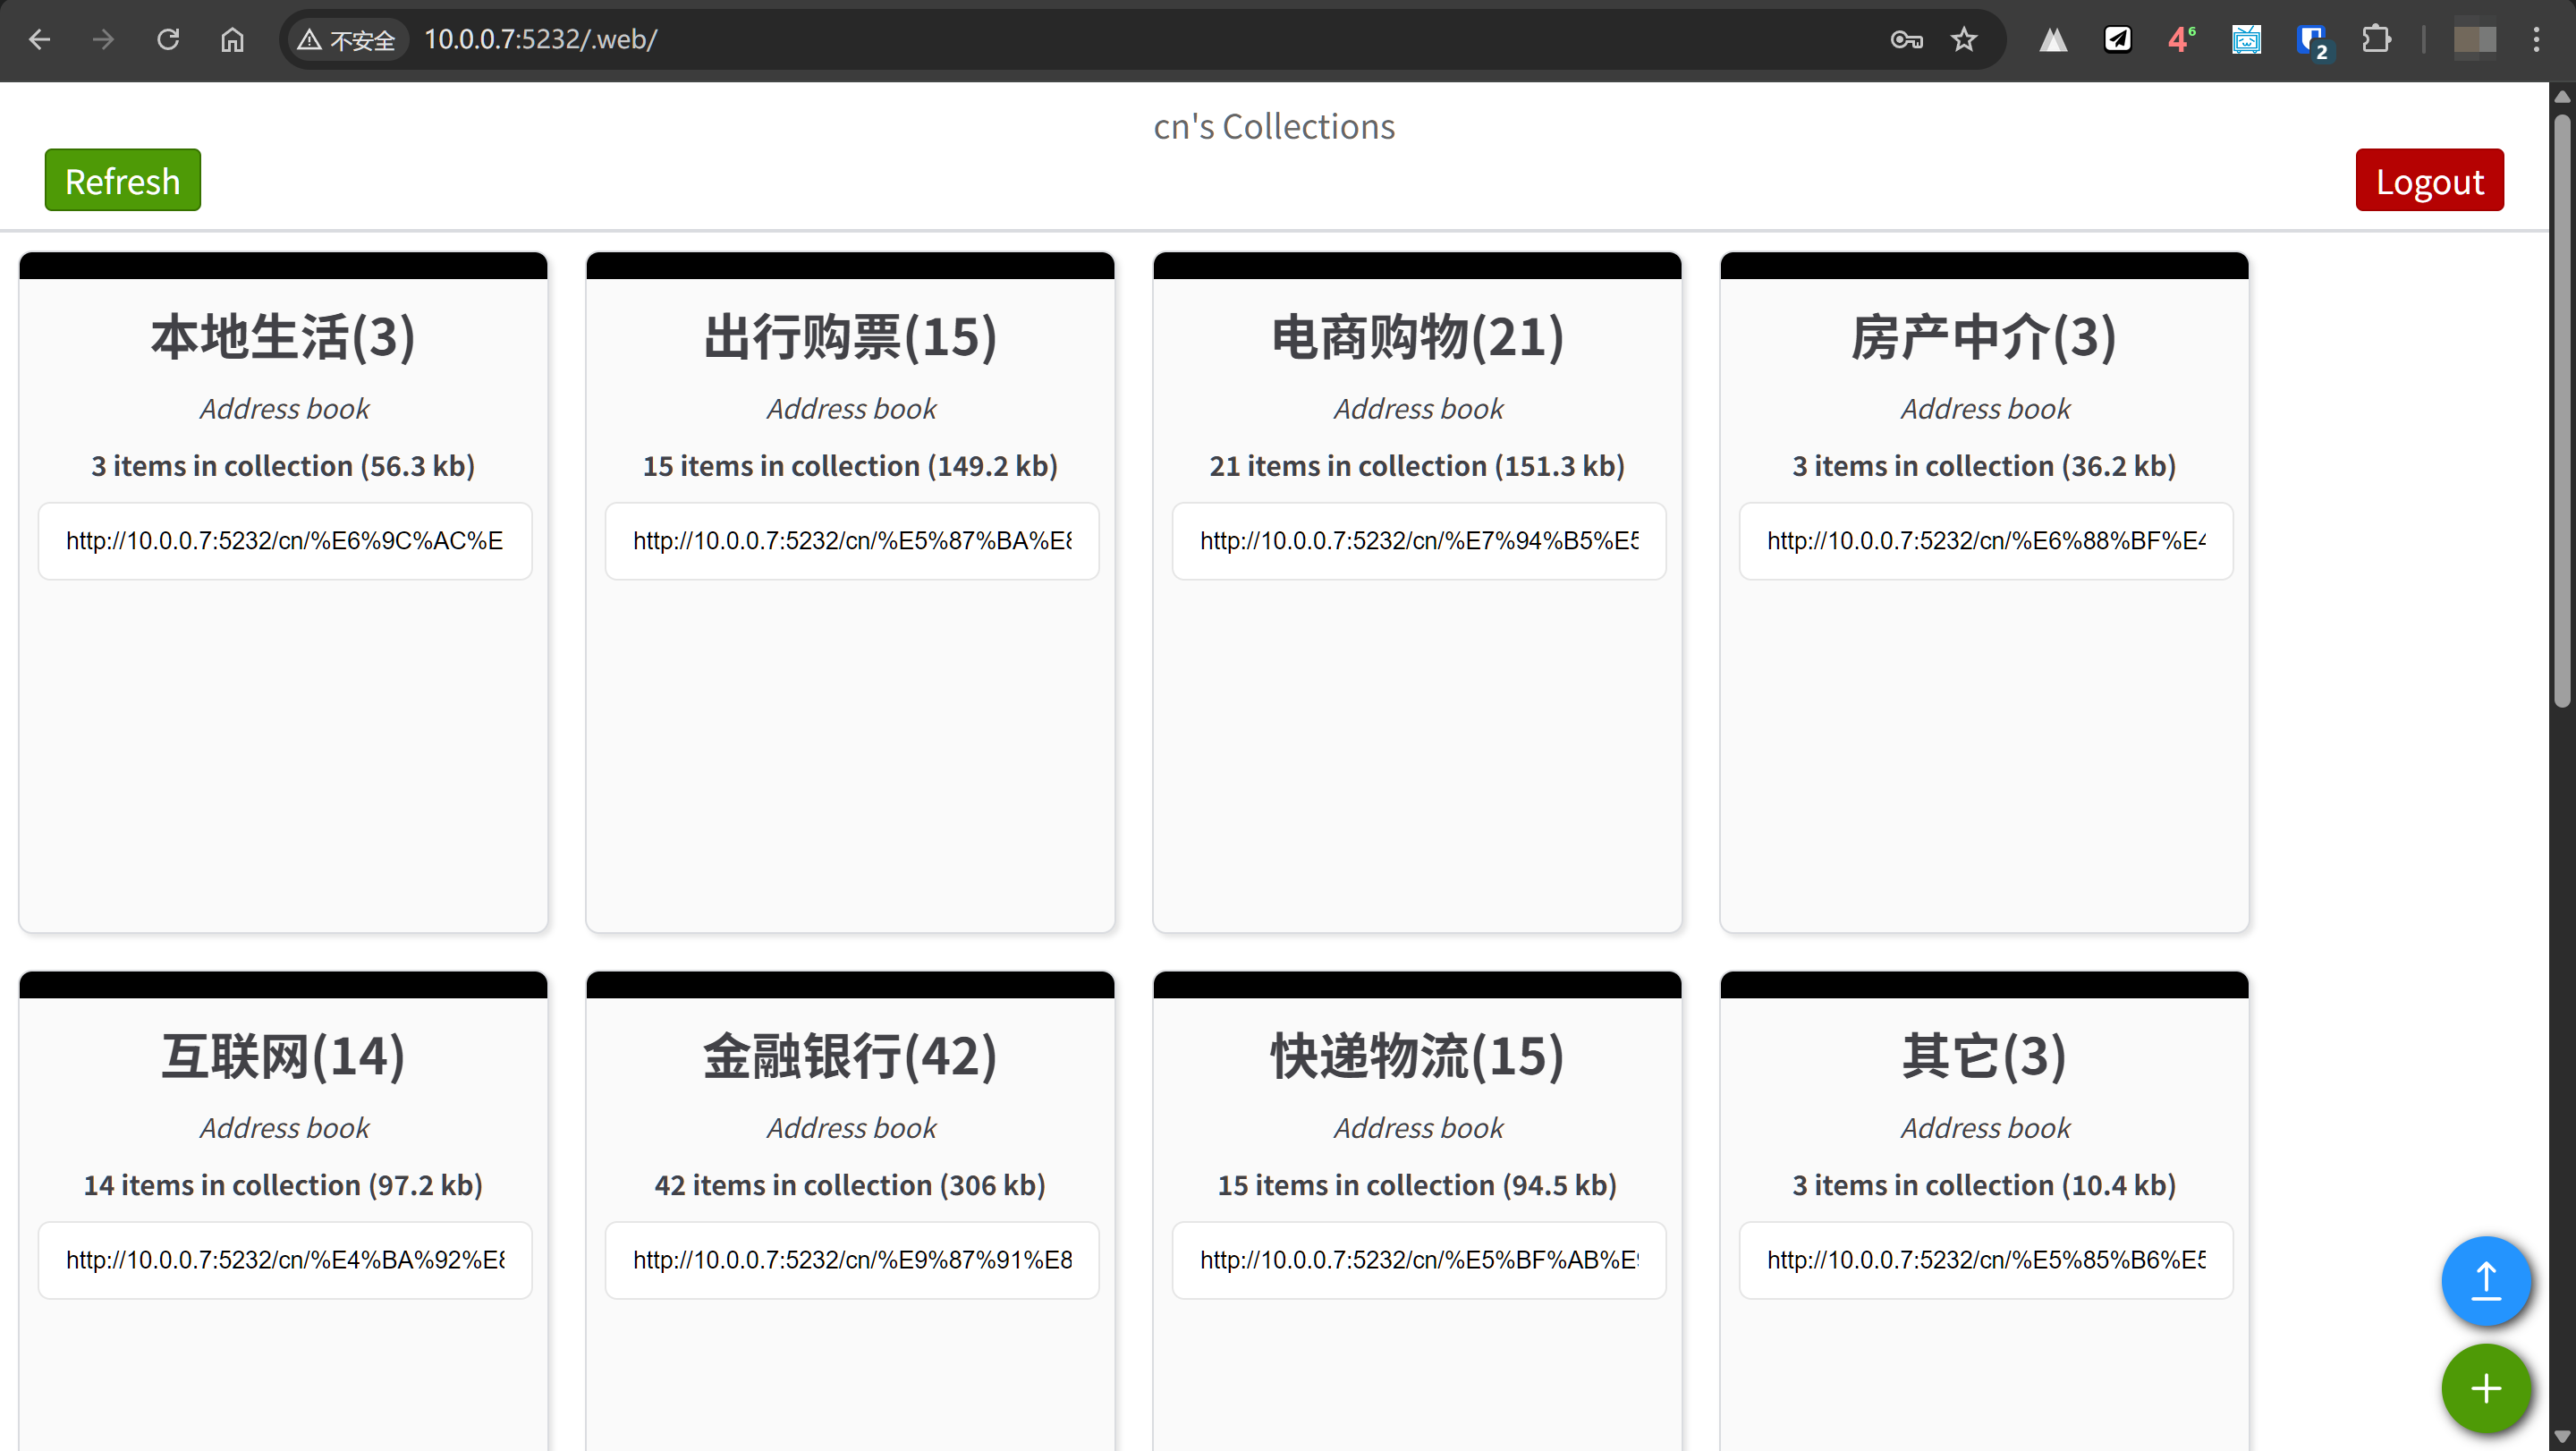The image size is (2576, 1451).
Task: Click the browser back arrow
Action: [40, 39]
